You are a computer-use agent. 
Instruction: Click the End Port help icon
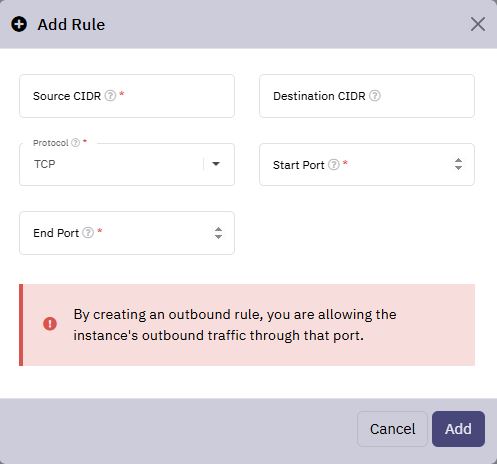point(88,232)
